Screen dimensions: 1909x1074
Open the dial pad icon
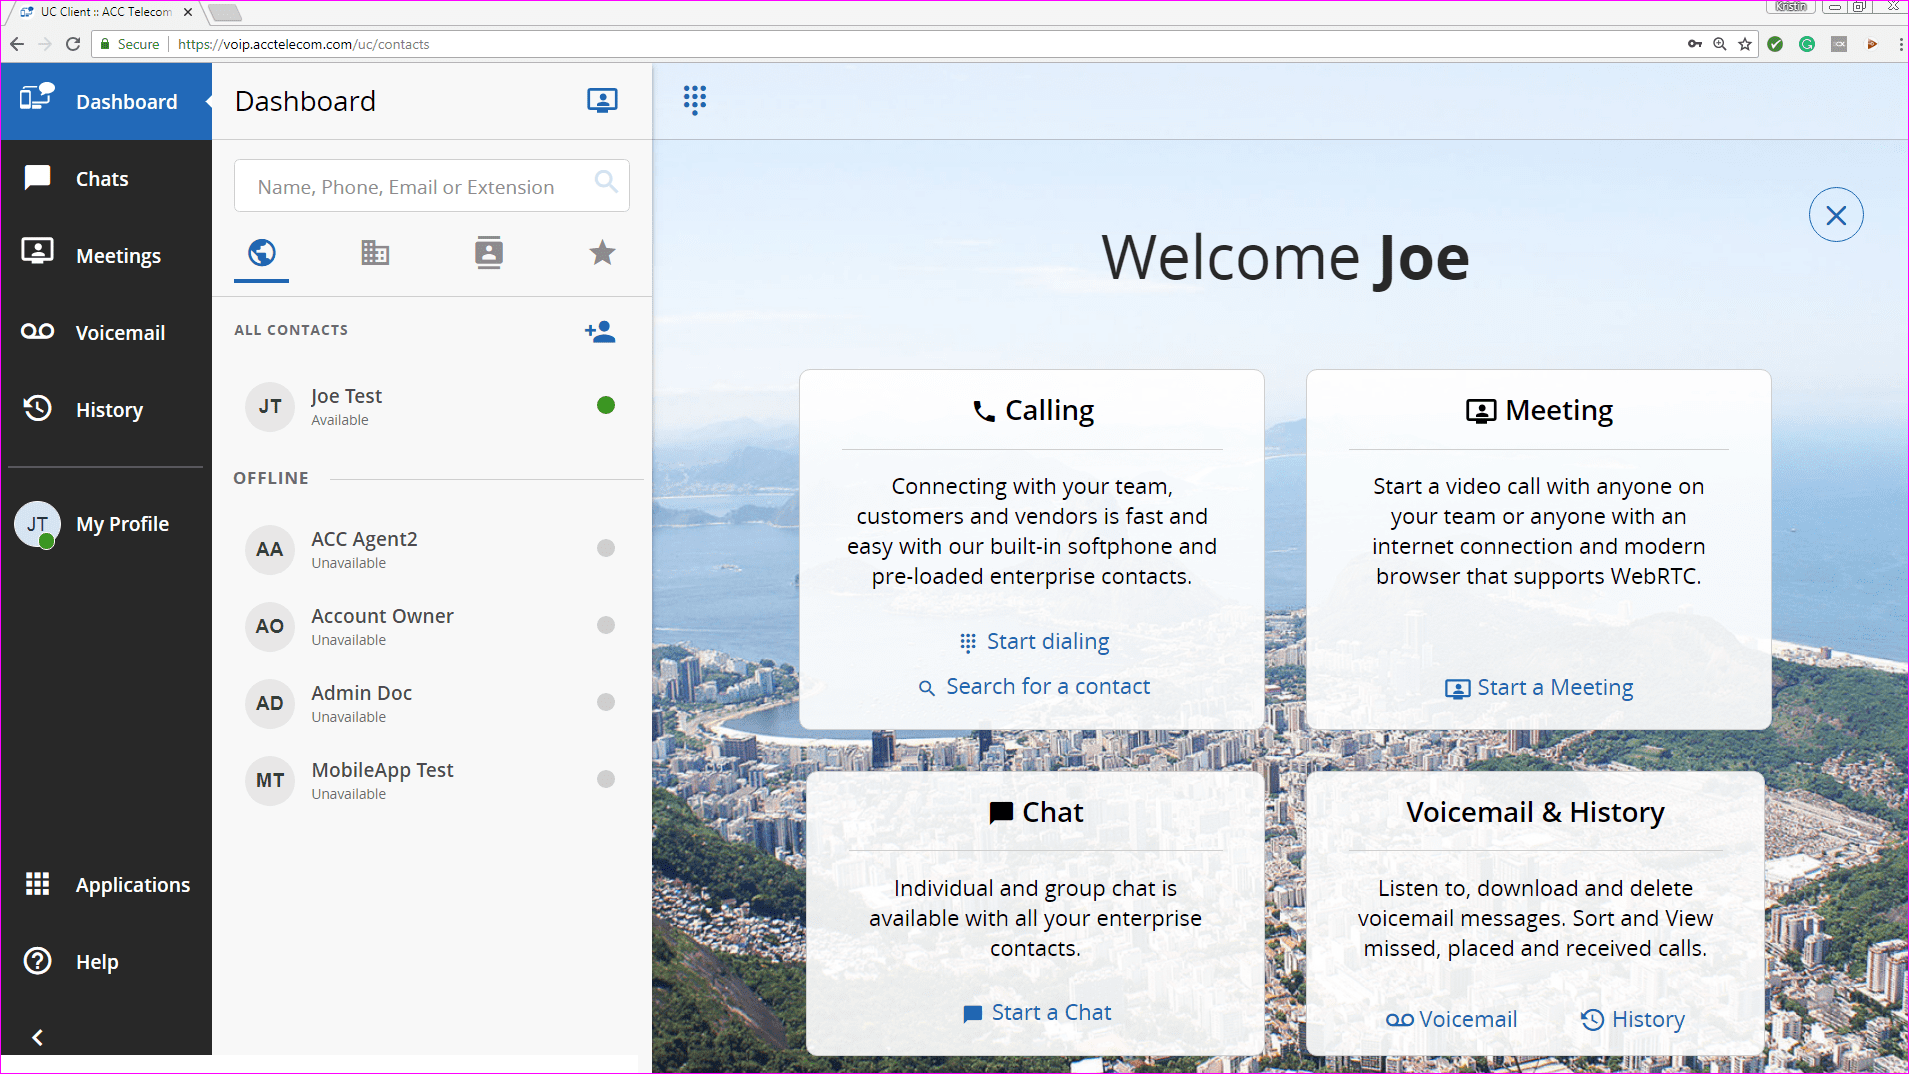pyautogui.click(x=694, y=100)
